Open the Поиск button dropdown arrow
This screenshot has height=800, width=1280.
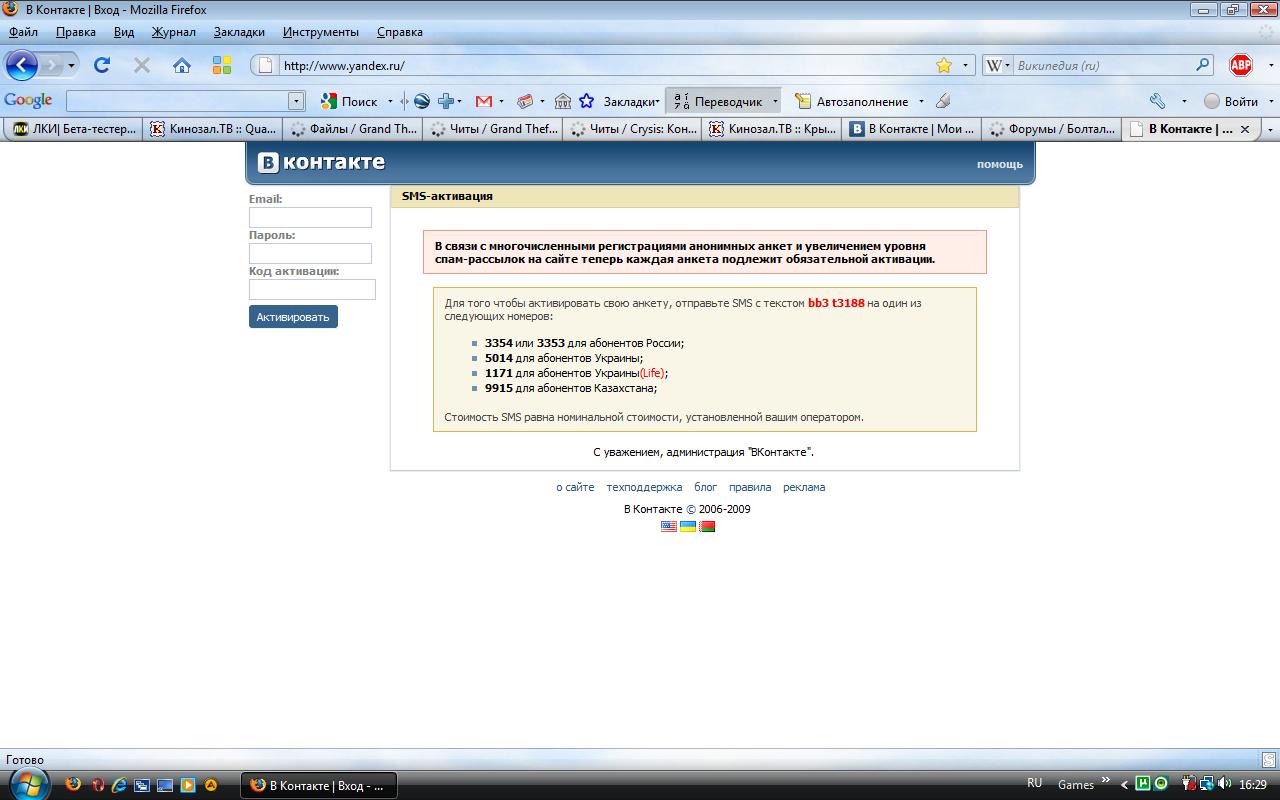click(390, 101)
